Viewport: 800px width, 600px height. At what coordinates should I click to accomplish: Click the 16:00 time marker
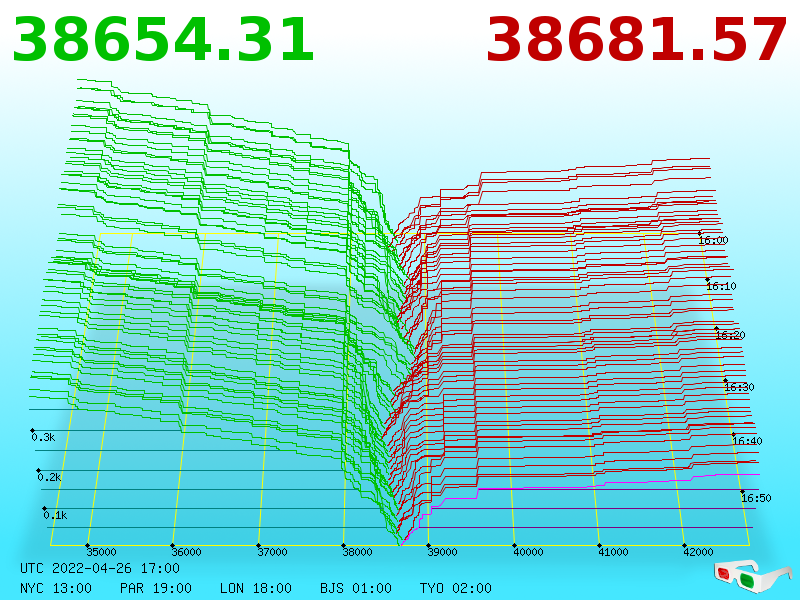[x=713, y=240]
